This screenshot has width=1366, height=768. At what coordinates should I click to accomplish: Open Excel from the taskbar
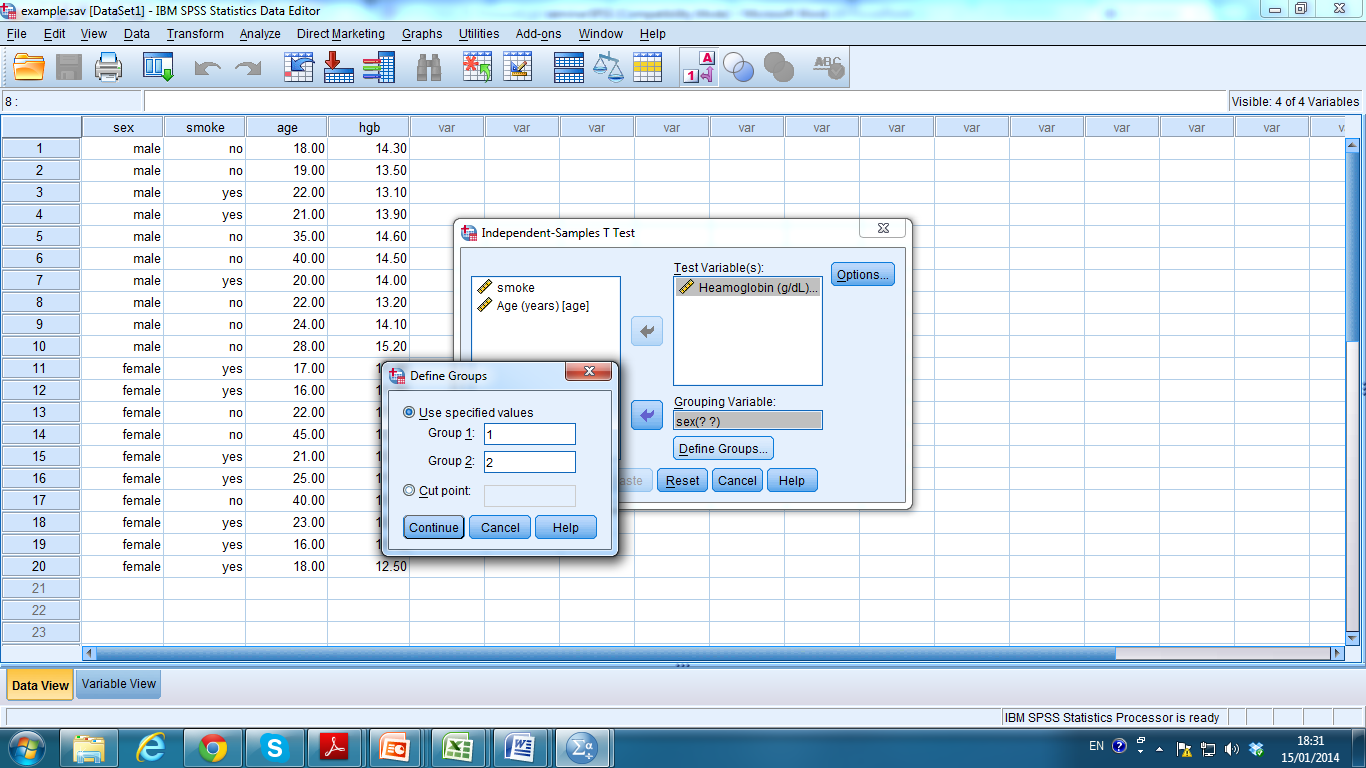pos(457,747)
